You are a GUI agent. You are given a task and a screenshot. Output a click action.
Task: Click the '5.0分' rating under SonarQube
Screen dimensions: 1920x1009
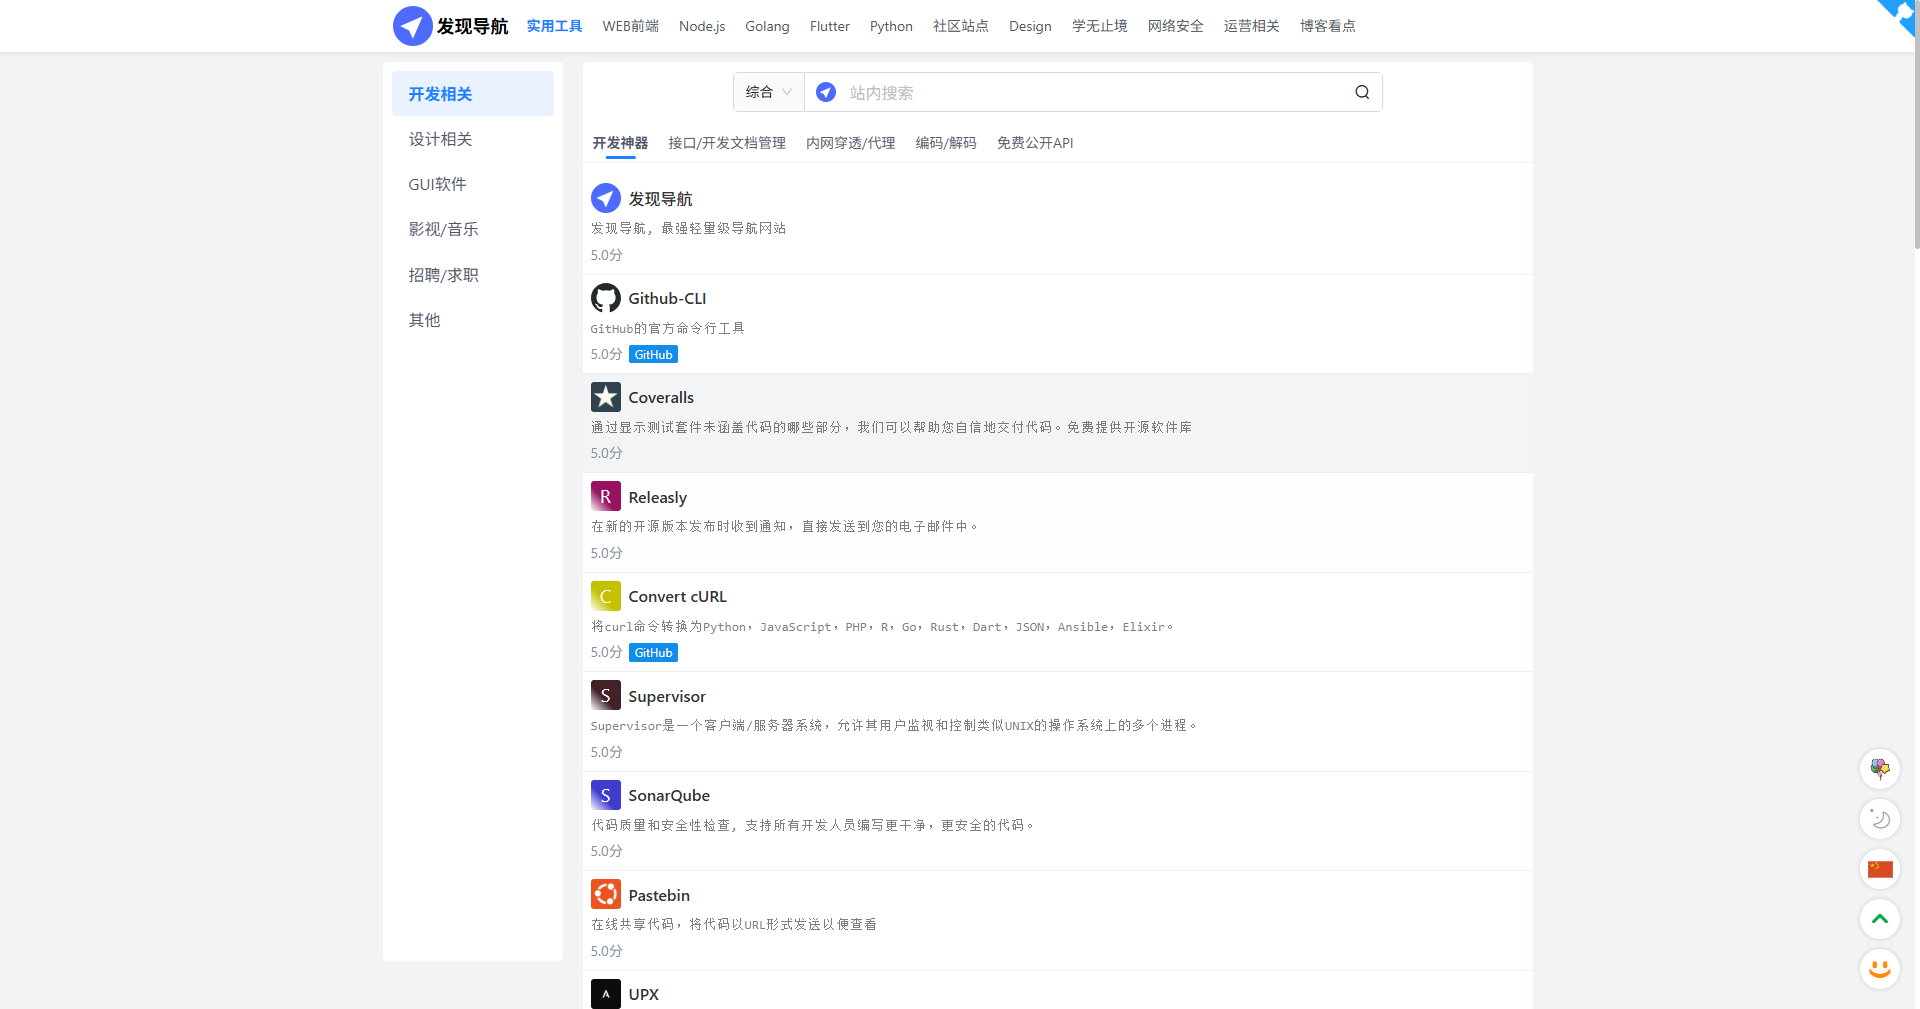pyautogui.click(x=606, y=851)
